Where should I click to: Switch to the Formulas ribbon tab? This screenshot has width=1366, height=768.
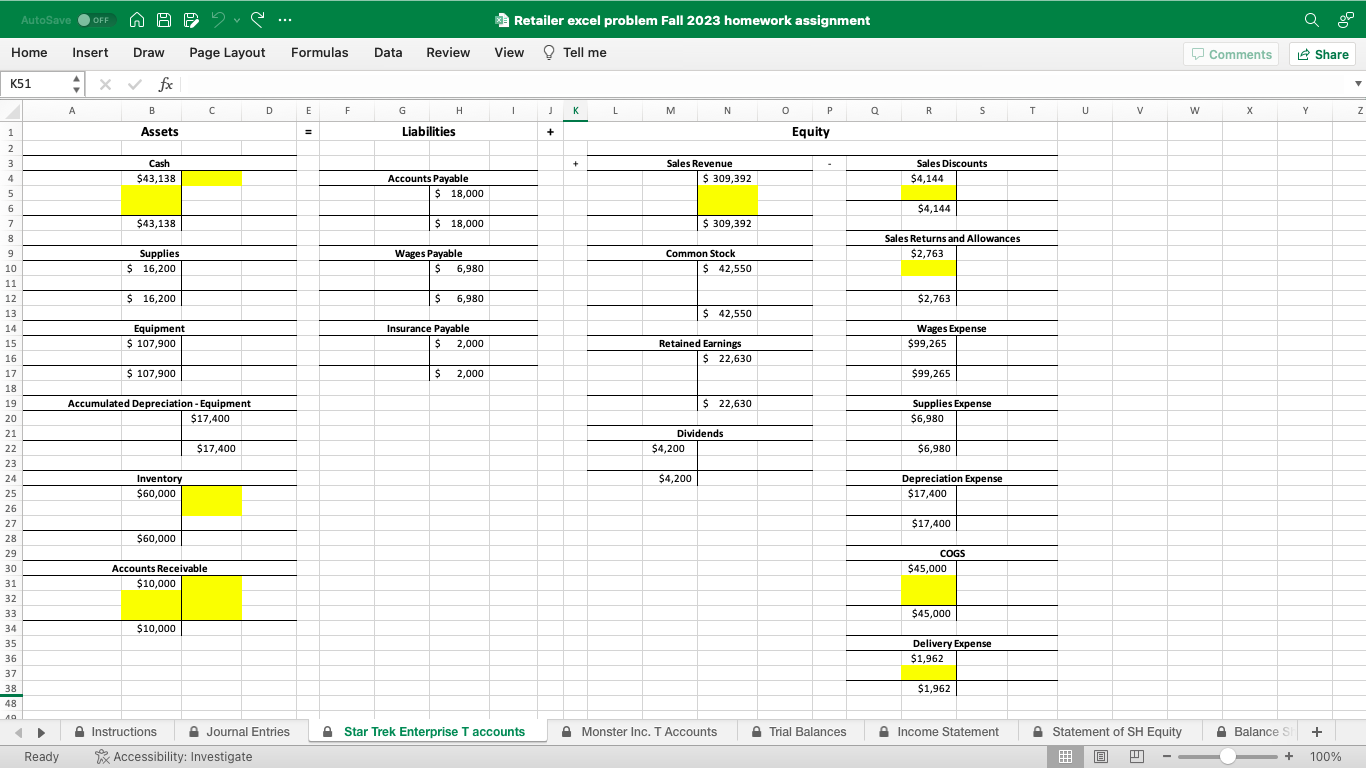click(x=320, y=53)
